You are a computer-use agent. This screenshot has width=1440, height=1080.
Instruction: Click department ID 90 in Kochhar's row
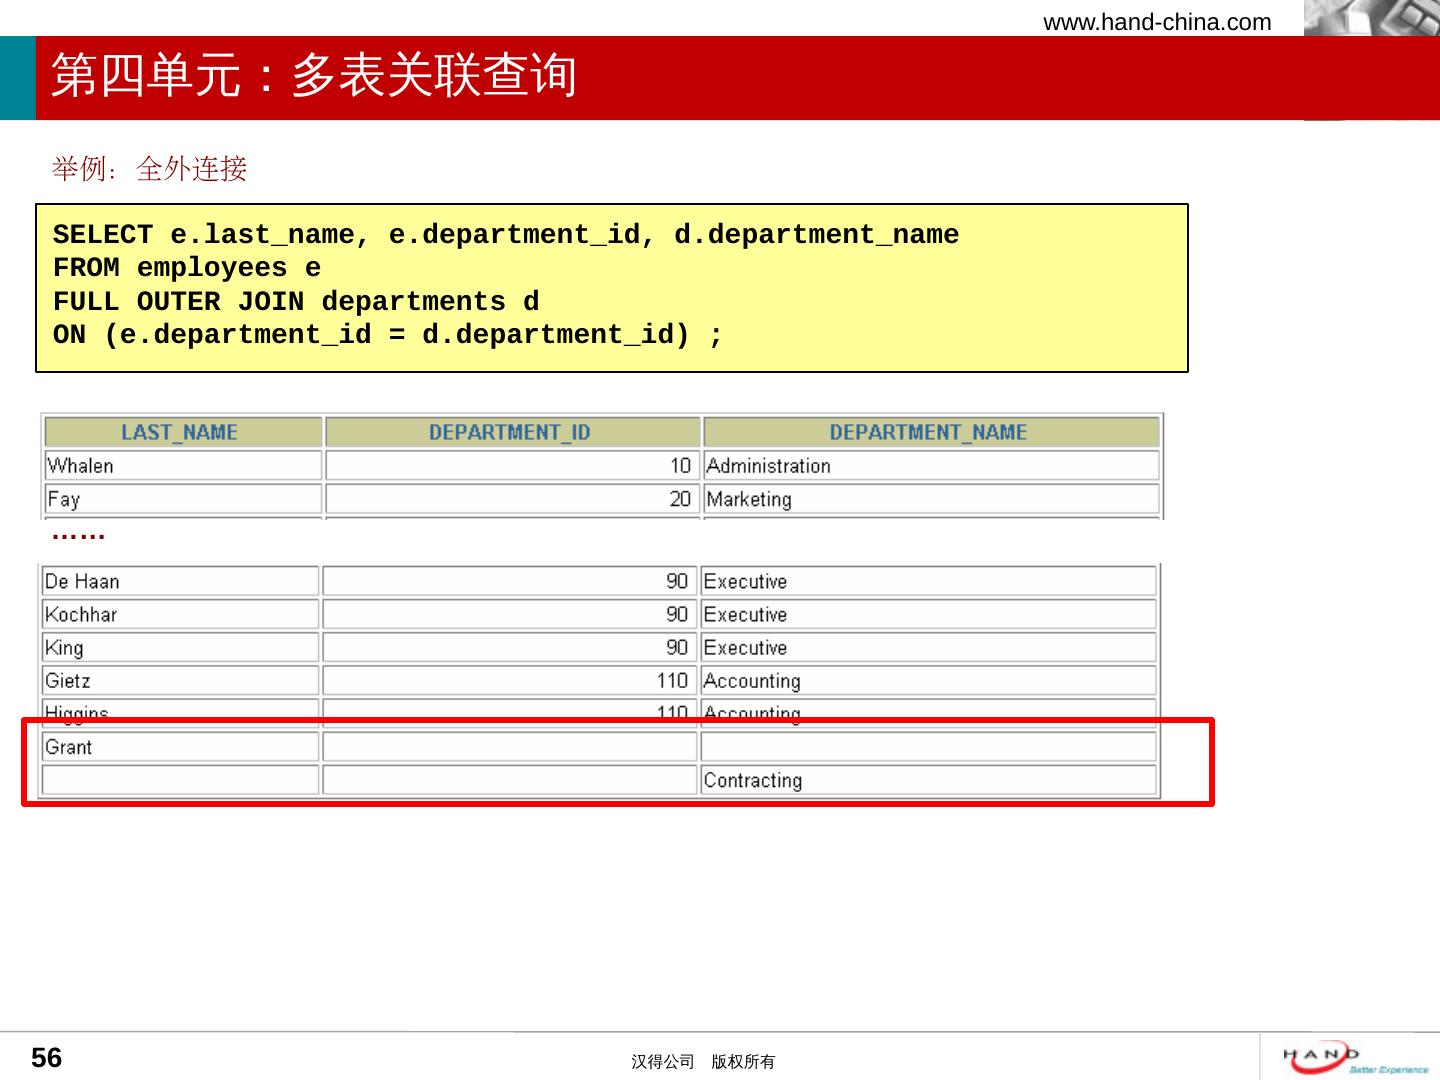[509, 614]
